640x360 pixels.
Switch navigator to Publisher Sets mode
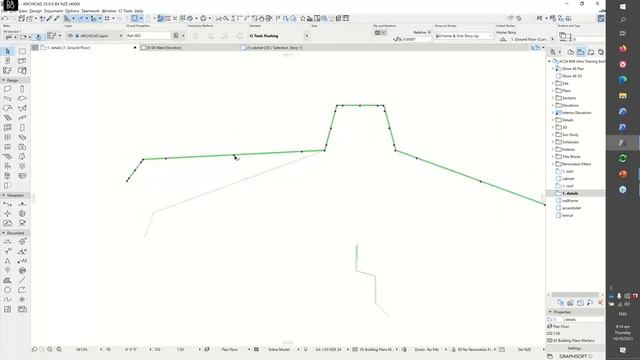(x=600, y=52)
